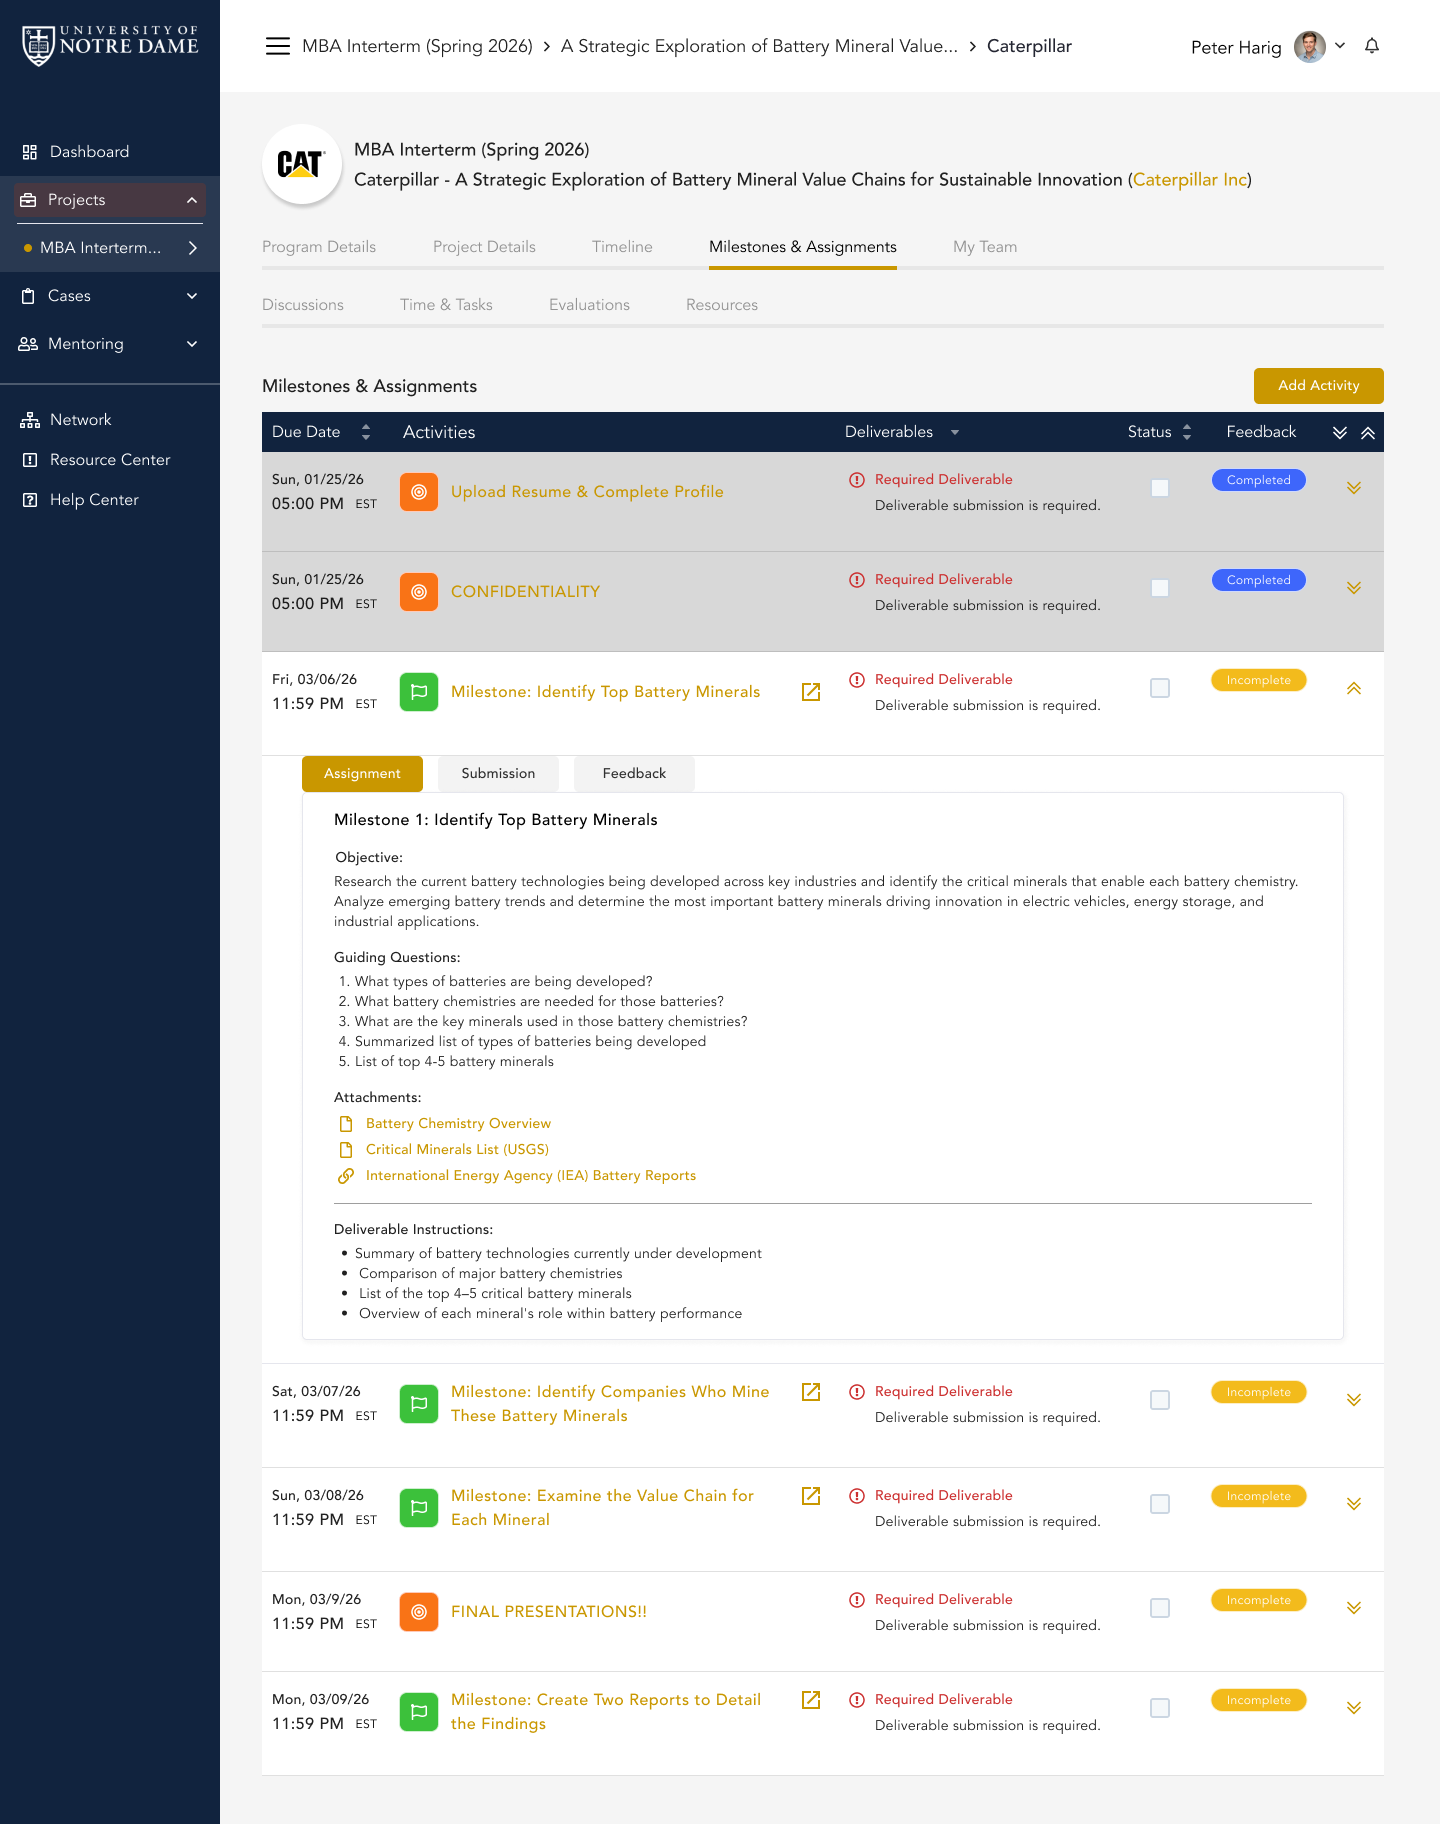Image resolution: width=1440 pixels, height=1824 pixels.
Task: Check status box for Create Two Reports row
Action: pos(1160,1708)
